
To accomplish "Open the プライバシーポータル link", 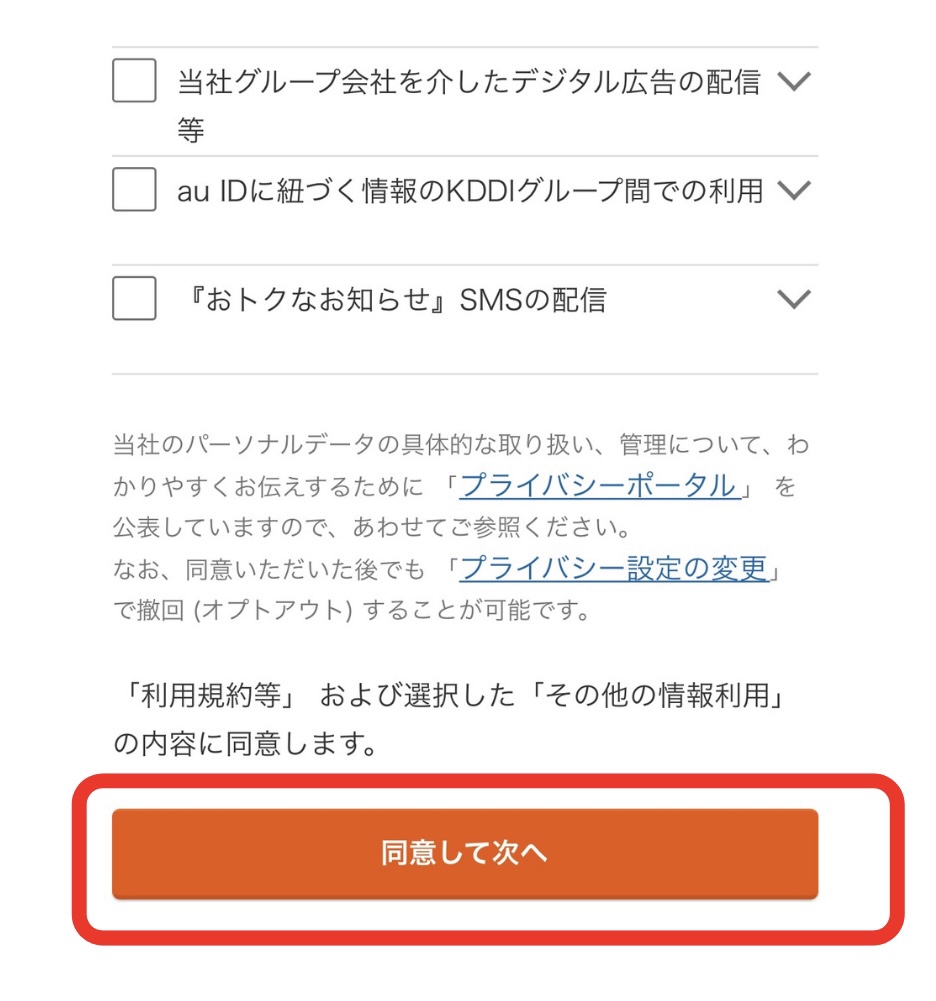I will [x=598, y=486].
